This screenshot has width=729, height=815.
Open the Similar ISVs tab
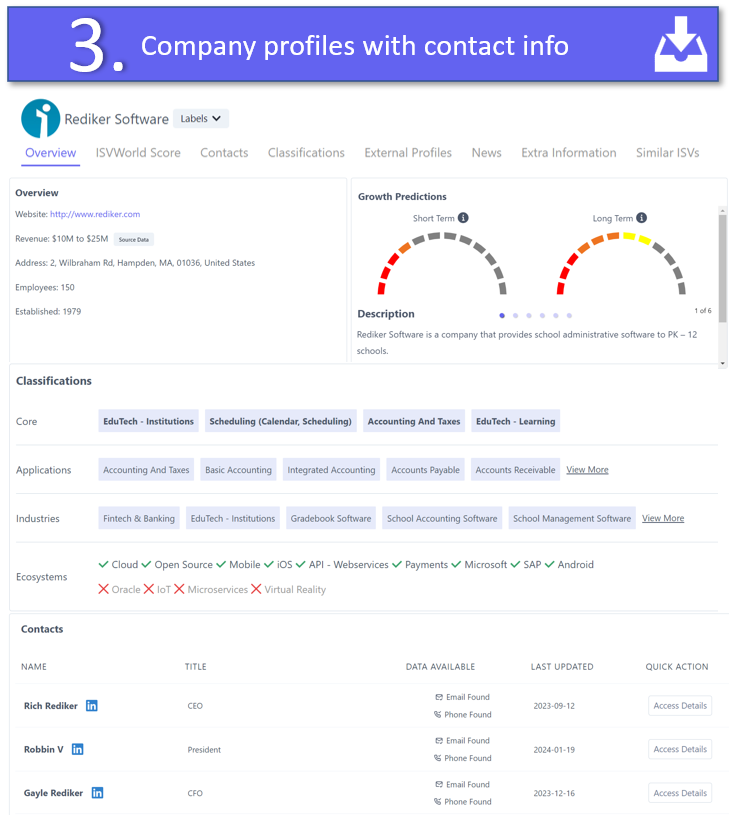(667, 153)
